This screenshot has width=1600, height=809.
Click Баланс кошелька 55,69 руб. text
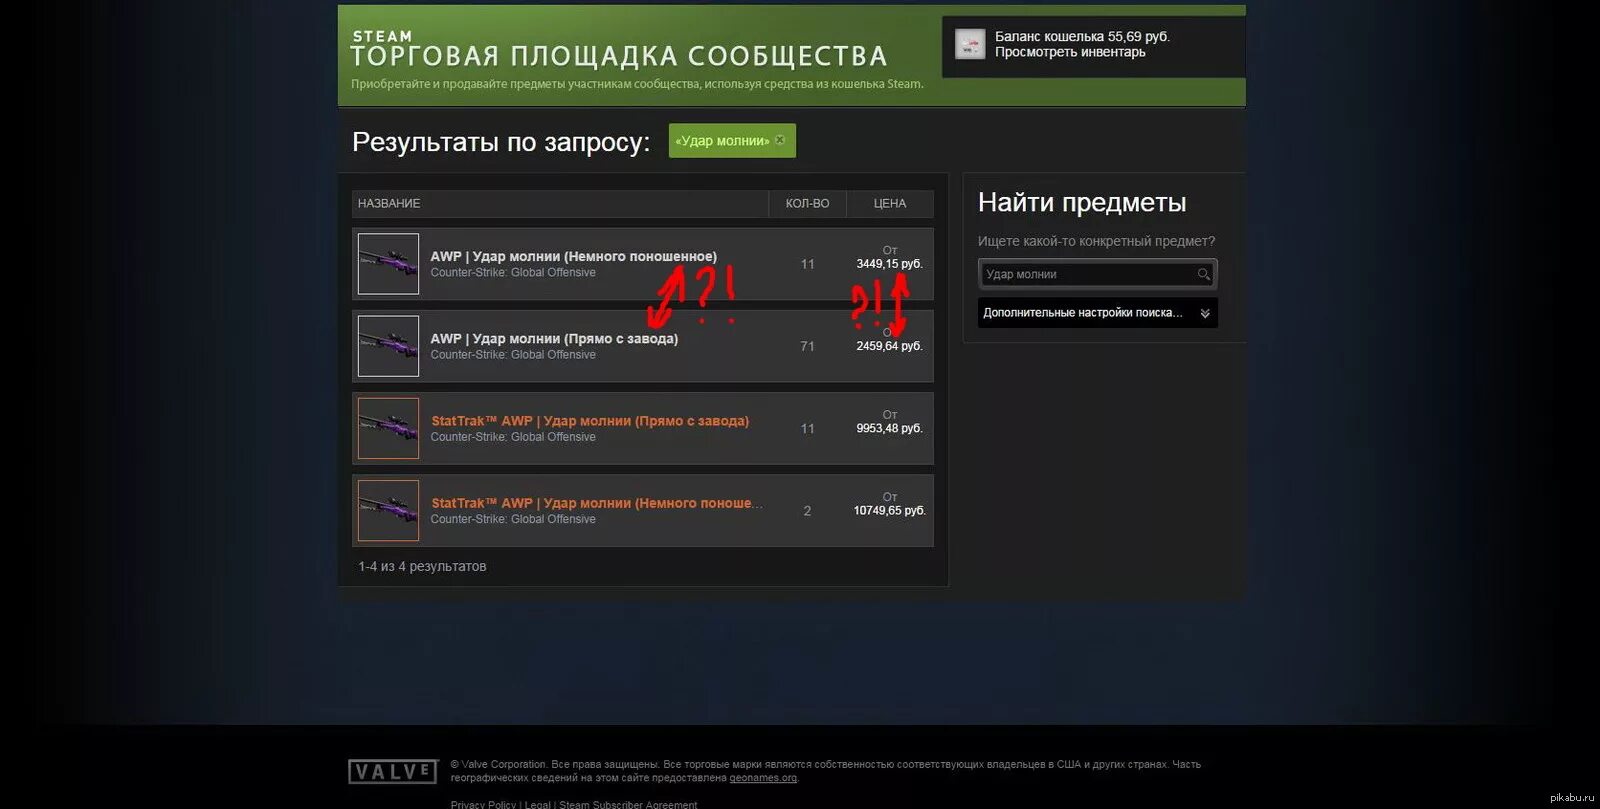(1082, 36)
